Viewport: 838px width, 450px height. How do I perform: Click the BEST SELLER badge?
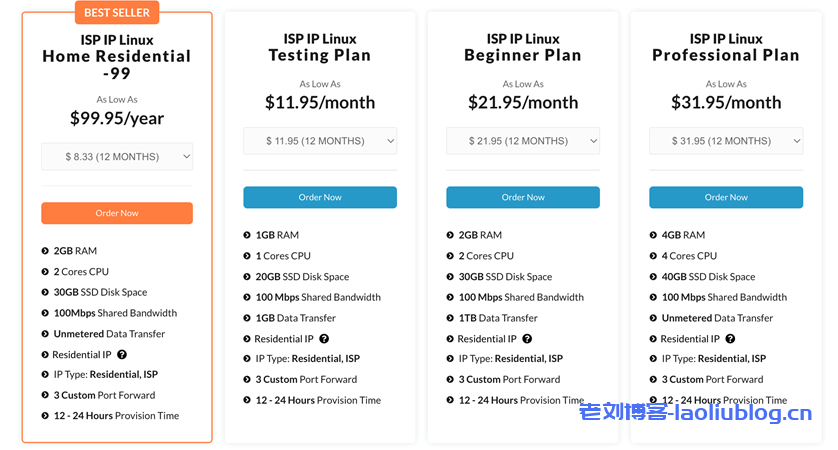click(117, 13)
